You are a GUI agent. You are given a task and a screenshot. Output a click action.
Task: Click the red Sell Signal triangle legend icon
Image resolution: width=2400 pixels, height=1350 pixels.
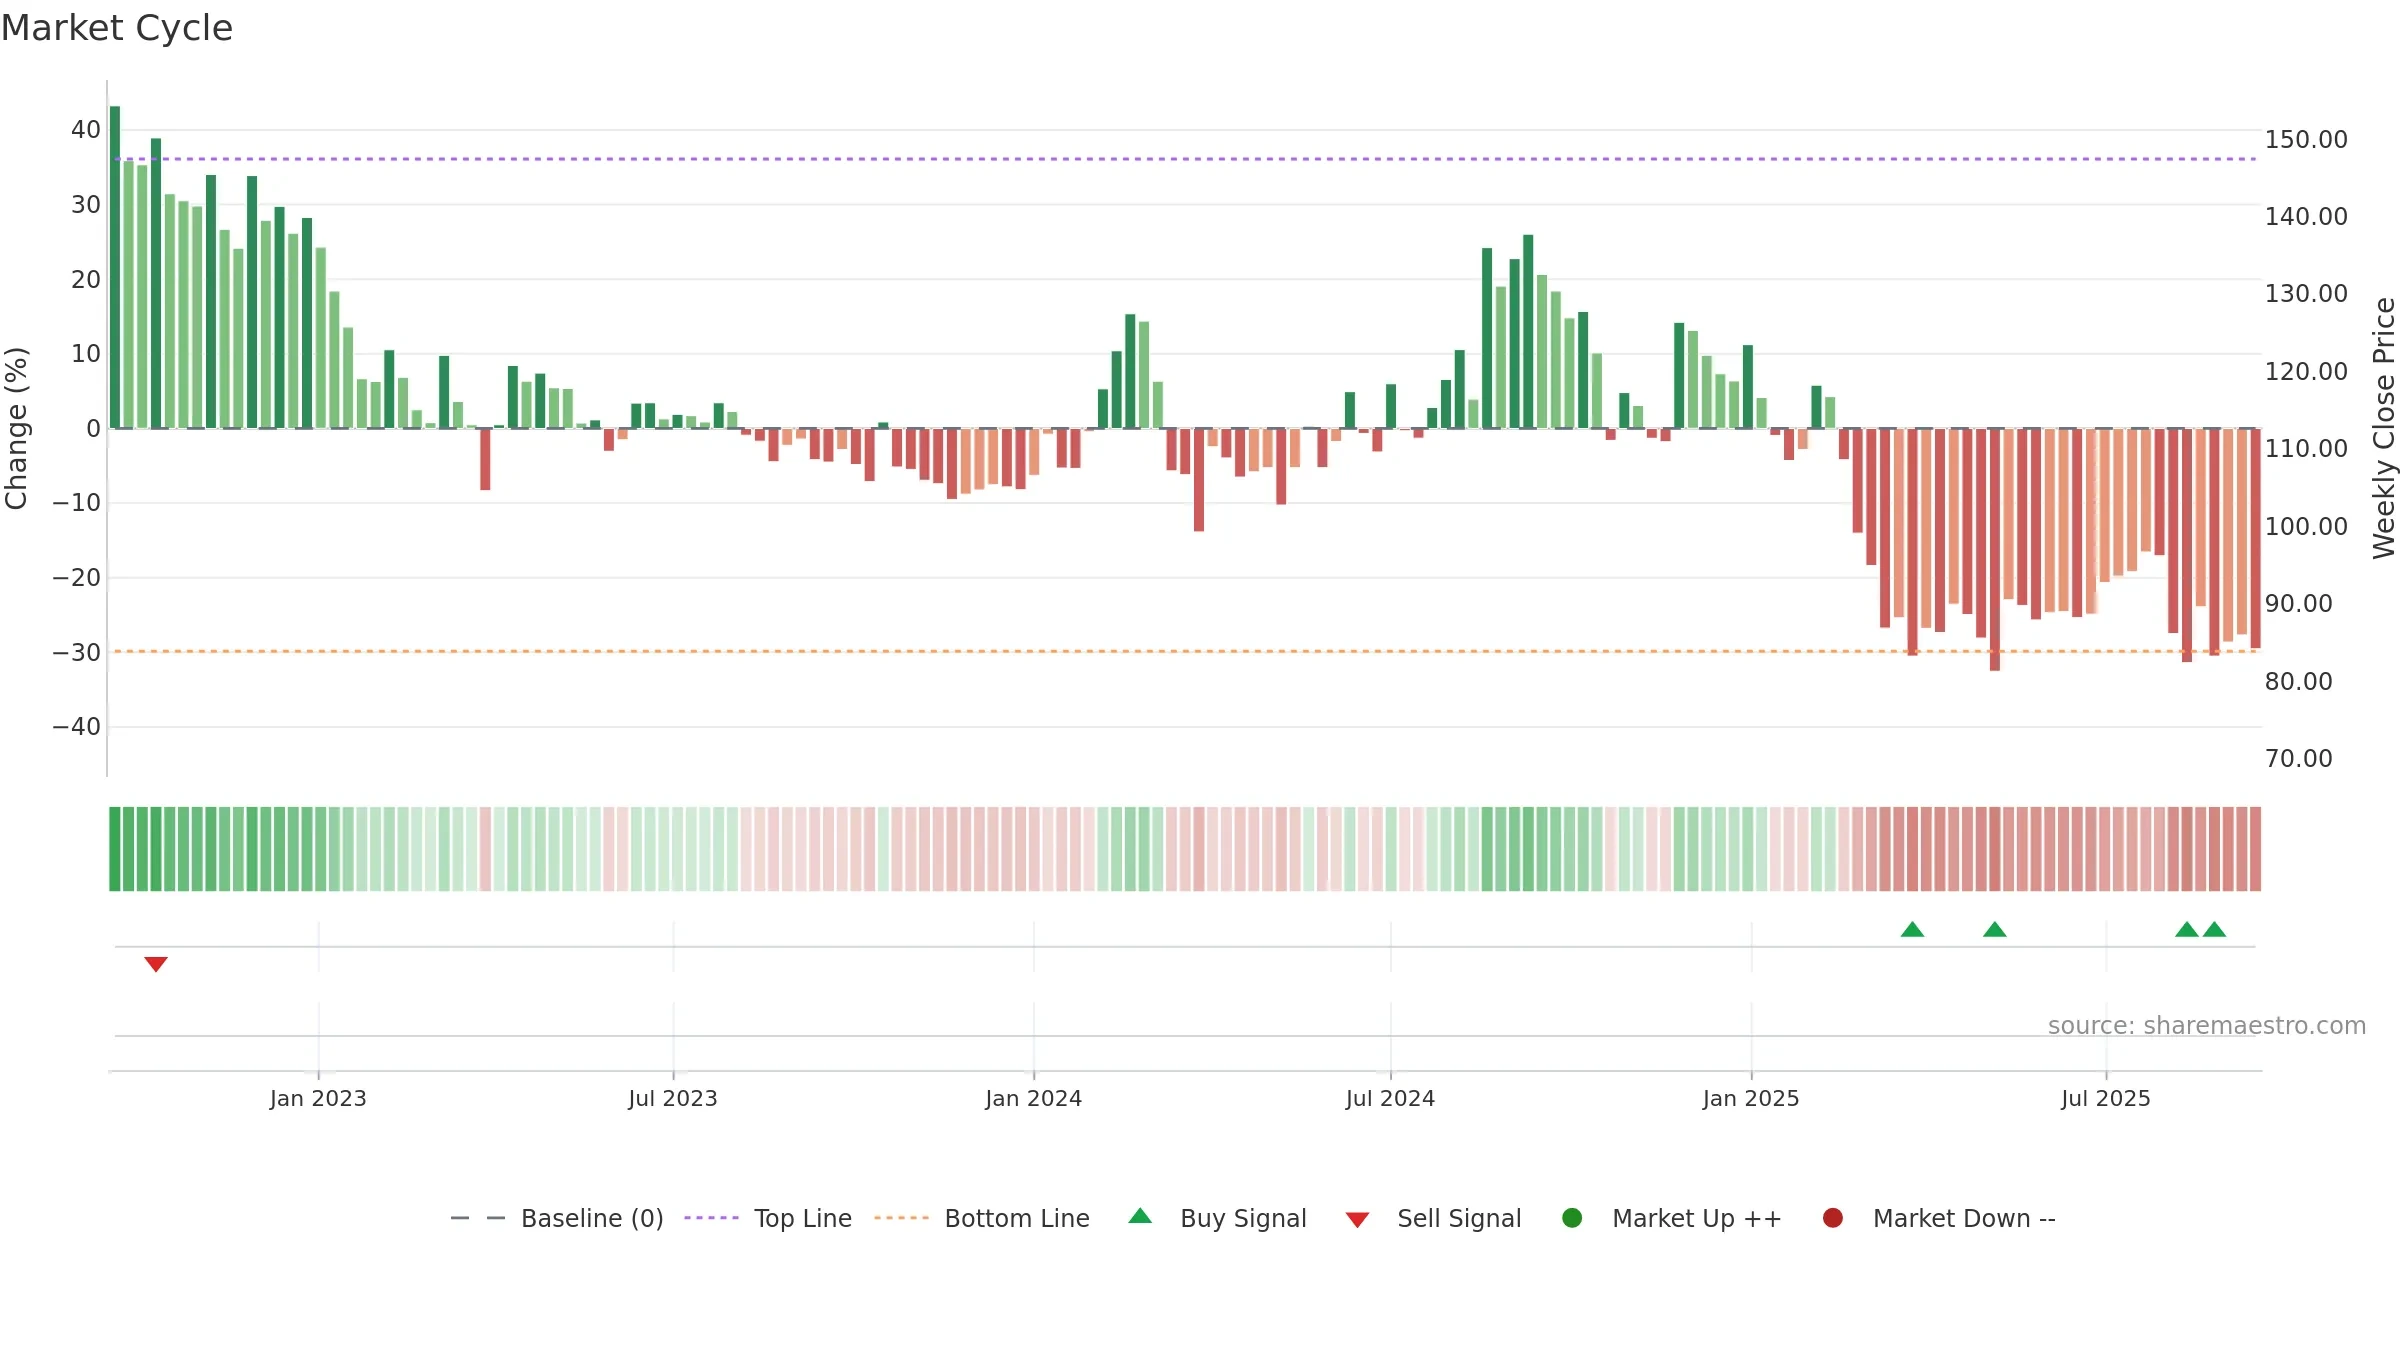[1357, 1220]
